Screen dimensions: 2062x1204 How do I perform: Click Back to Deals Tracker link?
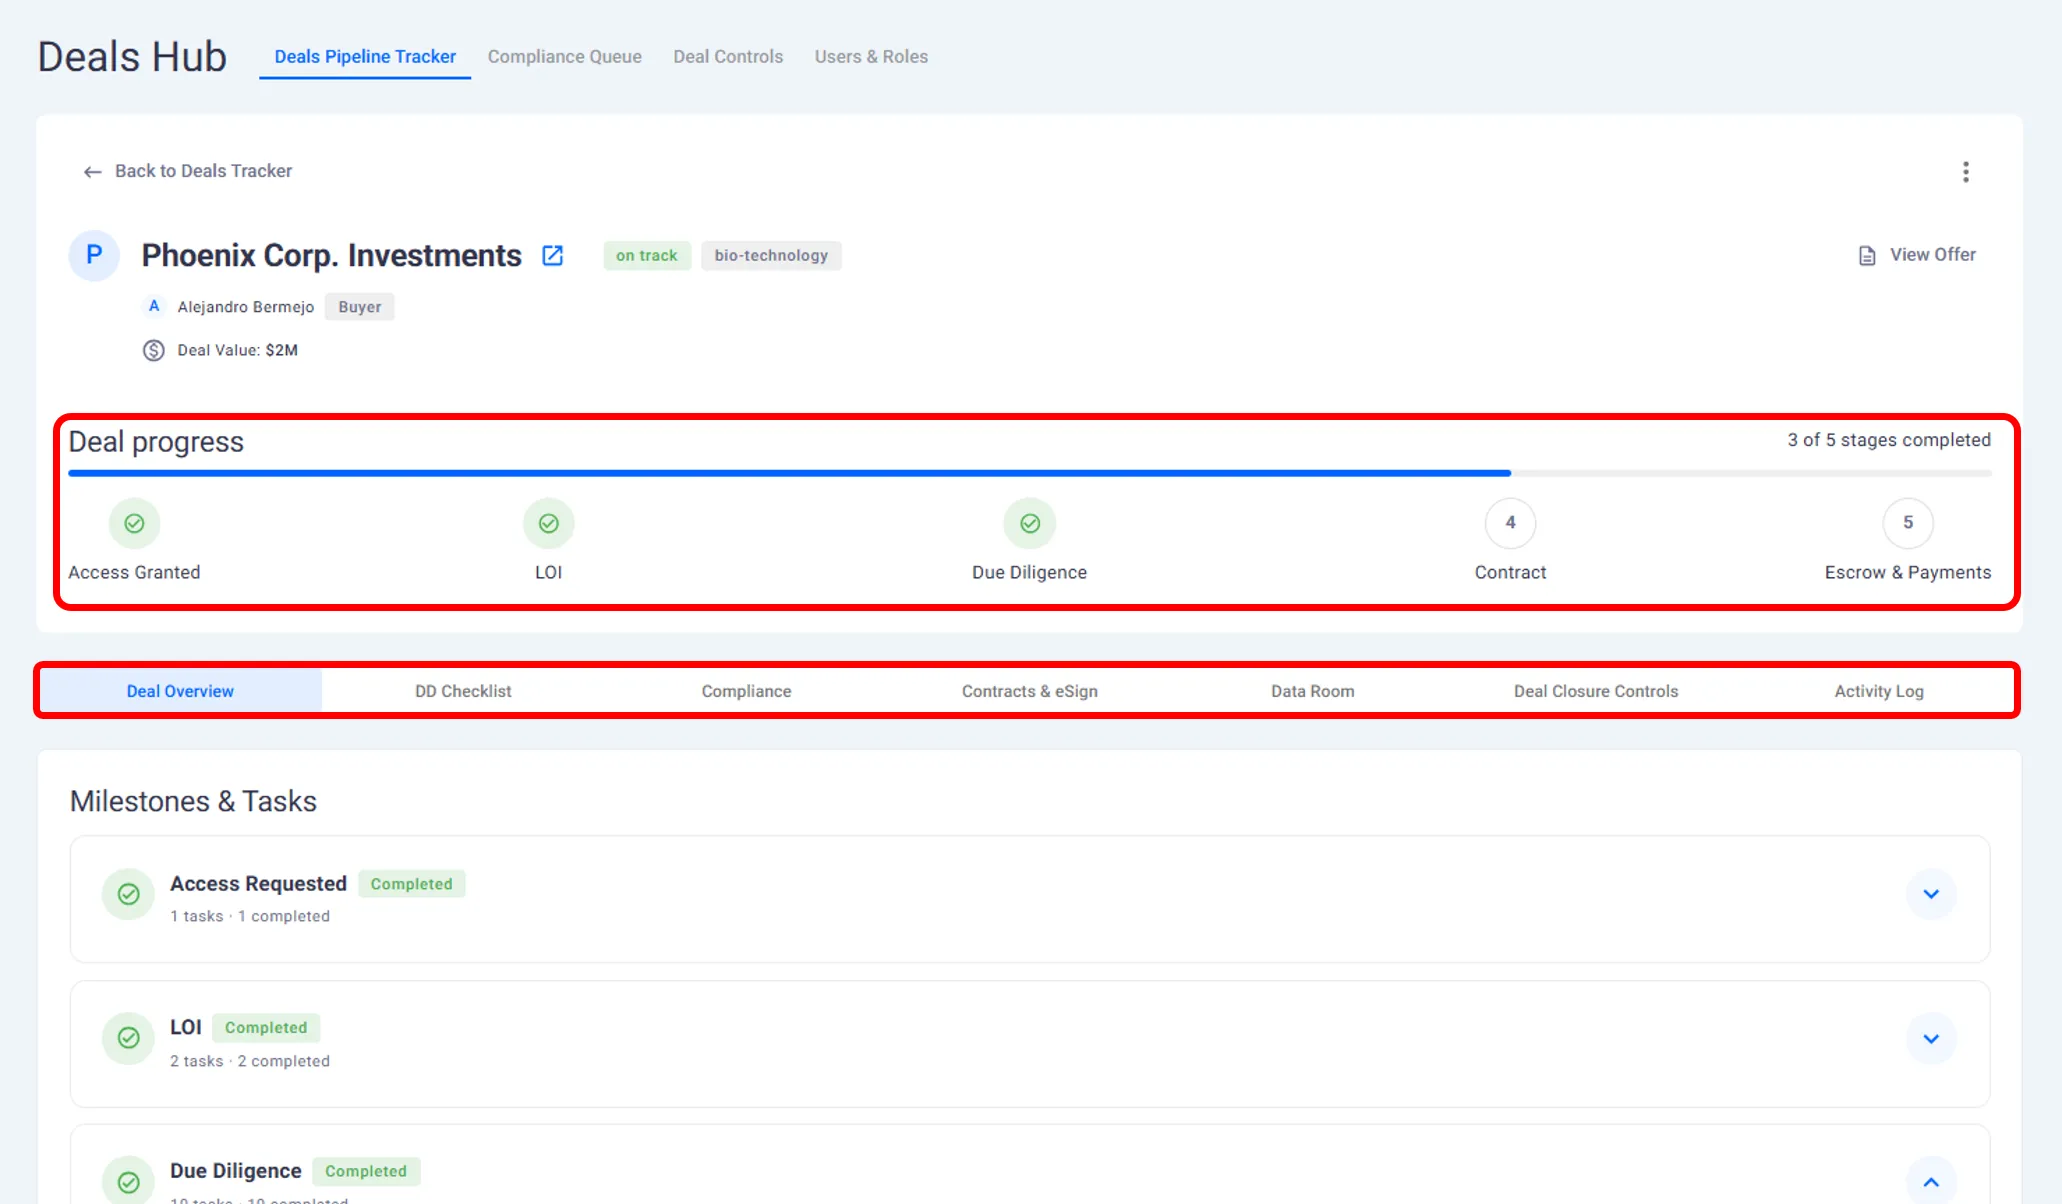(x=203, y=171)
